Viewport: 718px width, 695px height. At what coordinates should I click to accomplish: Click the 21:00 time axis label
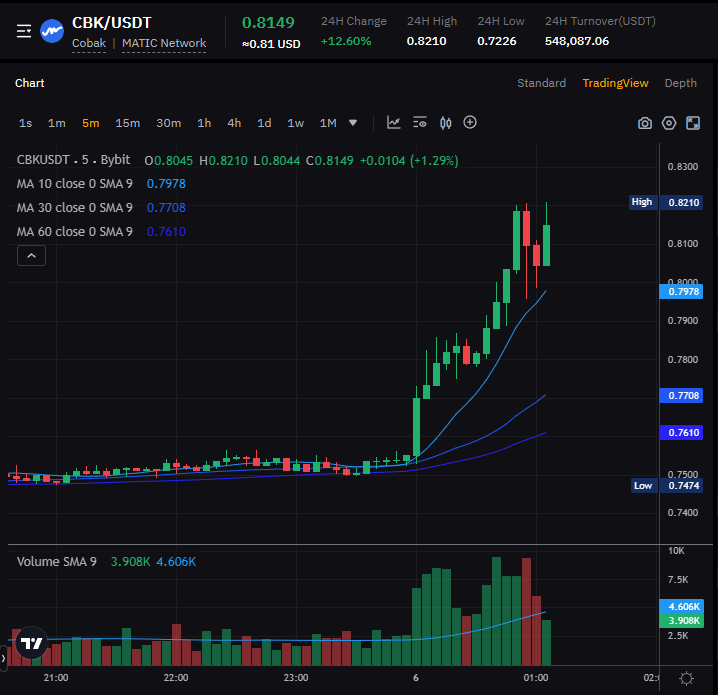[56, 678]
